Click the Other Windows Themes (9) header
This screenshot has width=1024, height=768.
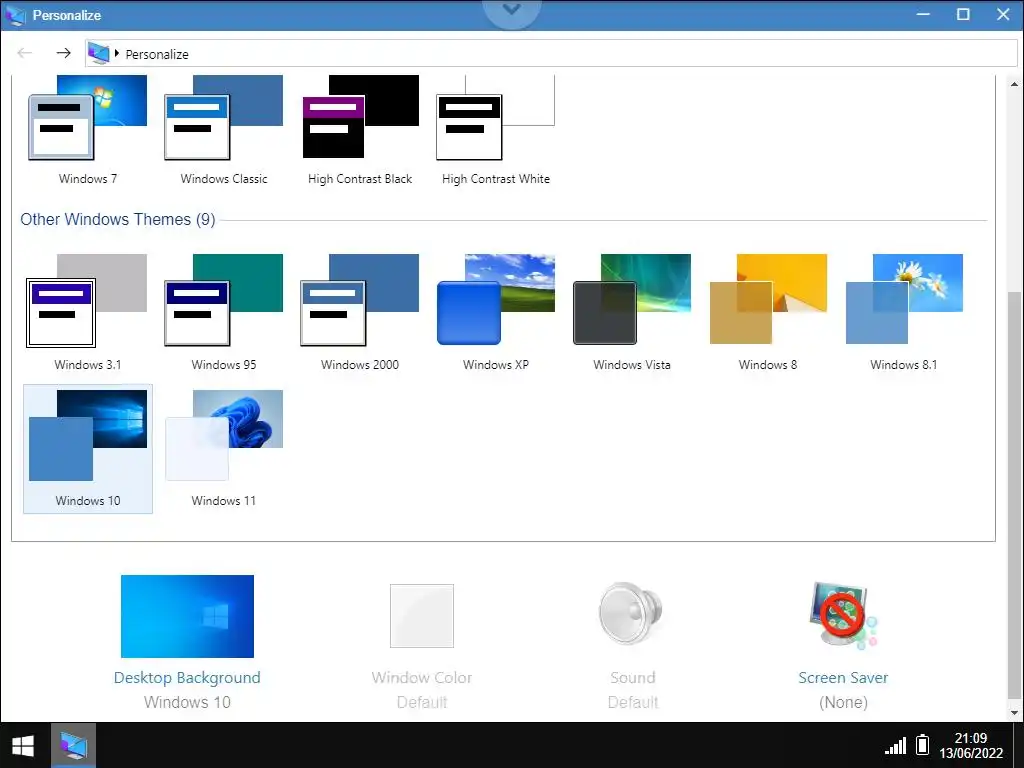(x=118, y=219)
